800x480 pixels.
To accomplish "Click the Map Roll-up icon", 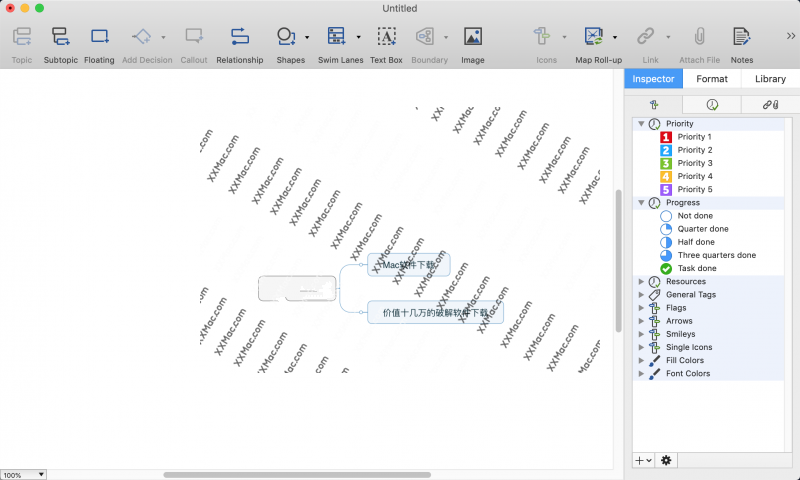I will coord(594,37).
